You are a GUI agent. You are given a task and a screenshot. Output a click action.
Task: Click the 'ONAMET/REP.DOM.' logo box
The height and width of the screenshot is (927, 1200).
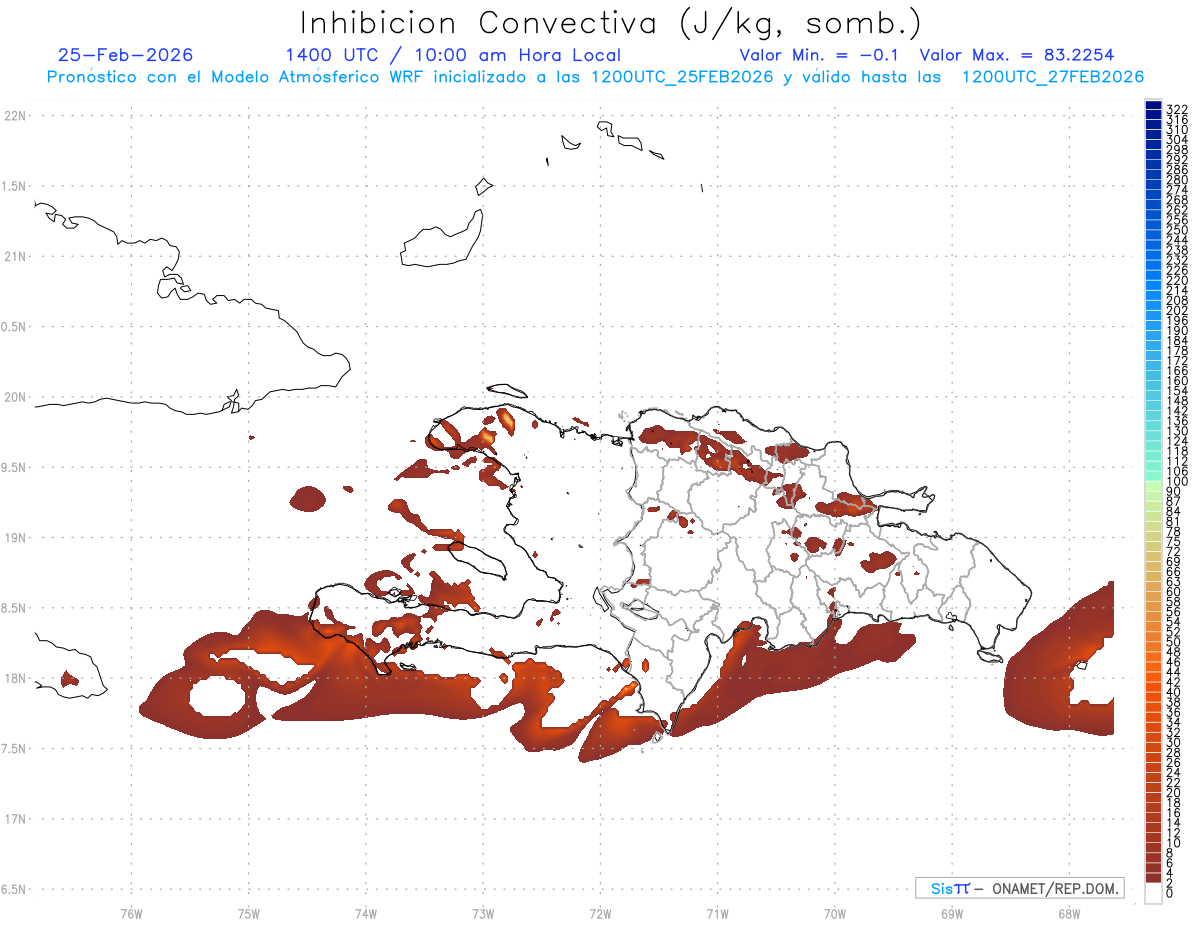(x=1019, y=888)
